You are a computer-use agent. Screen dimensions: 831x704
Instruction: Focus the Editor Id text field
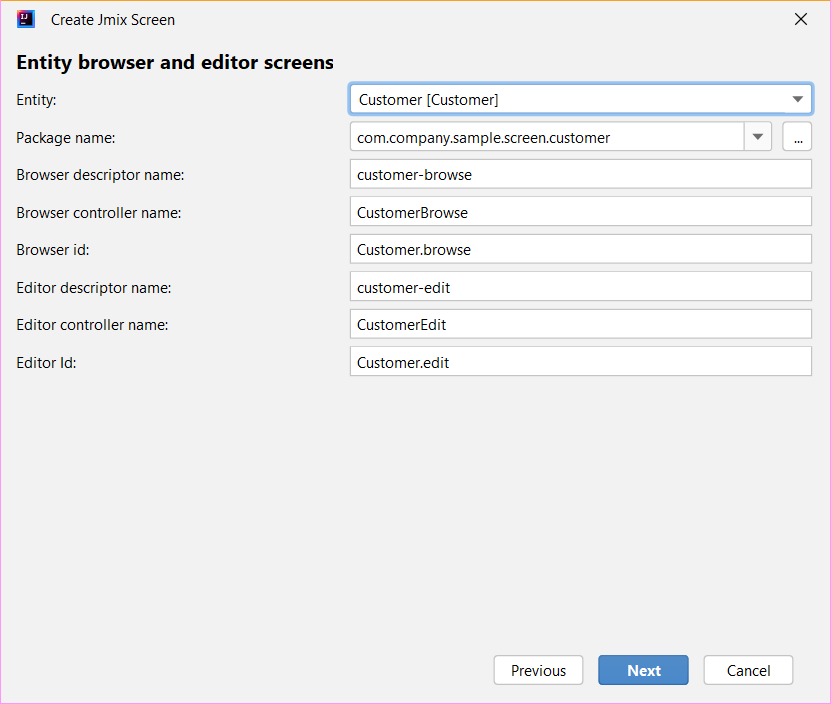pos(580,362)
